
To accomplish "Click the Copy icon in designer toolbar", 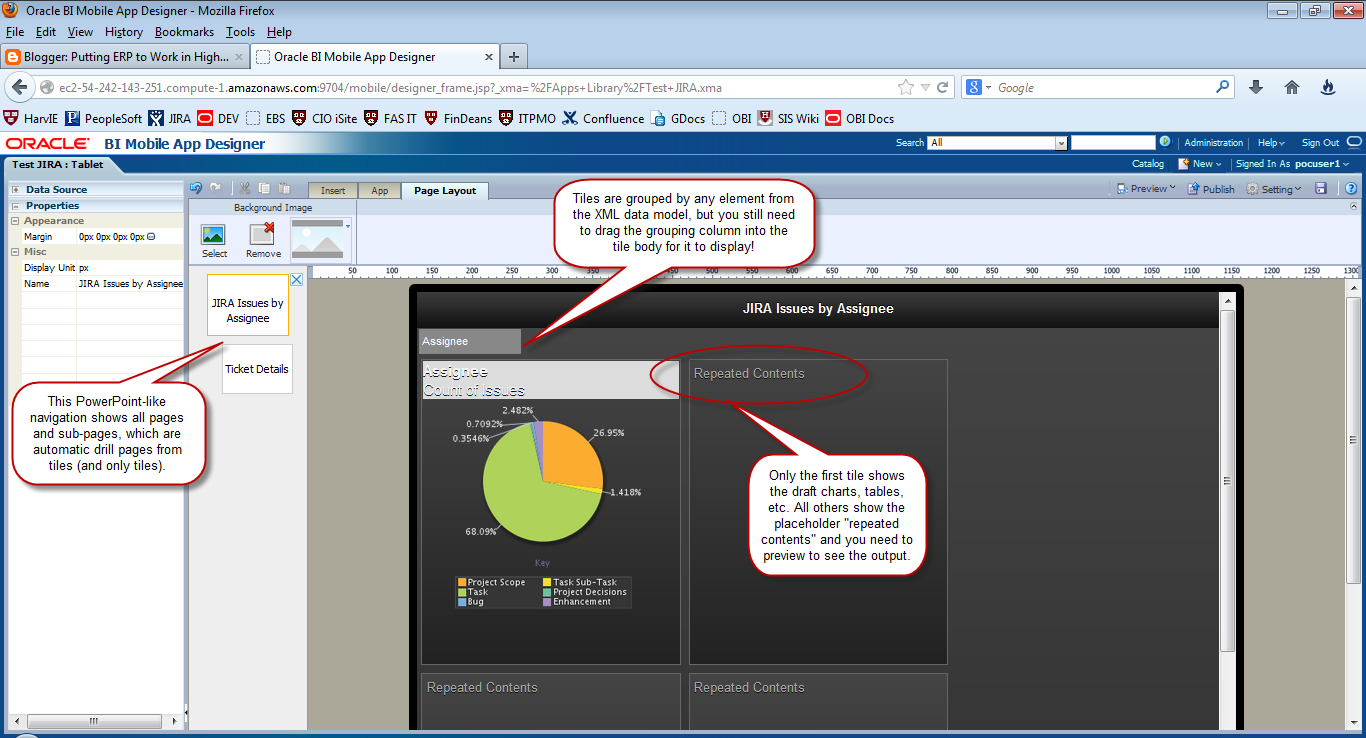I will click(x=264, y=188).
